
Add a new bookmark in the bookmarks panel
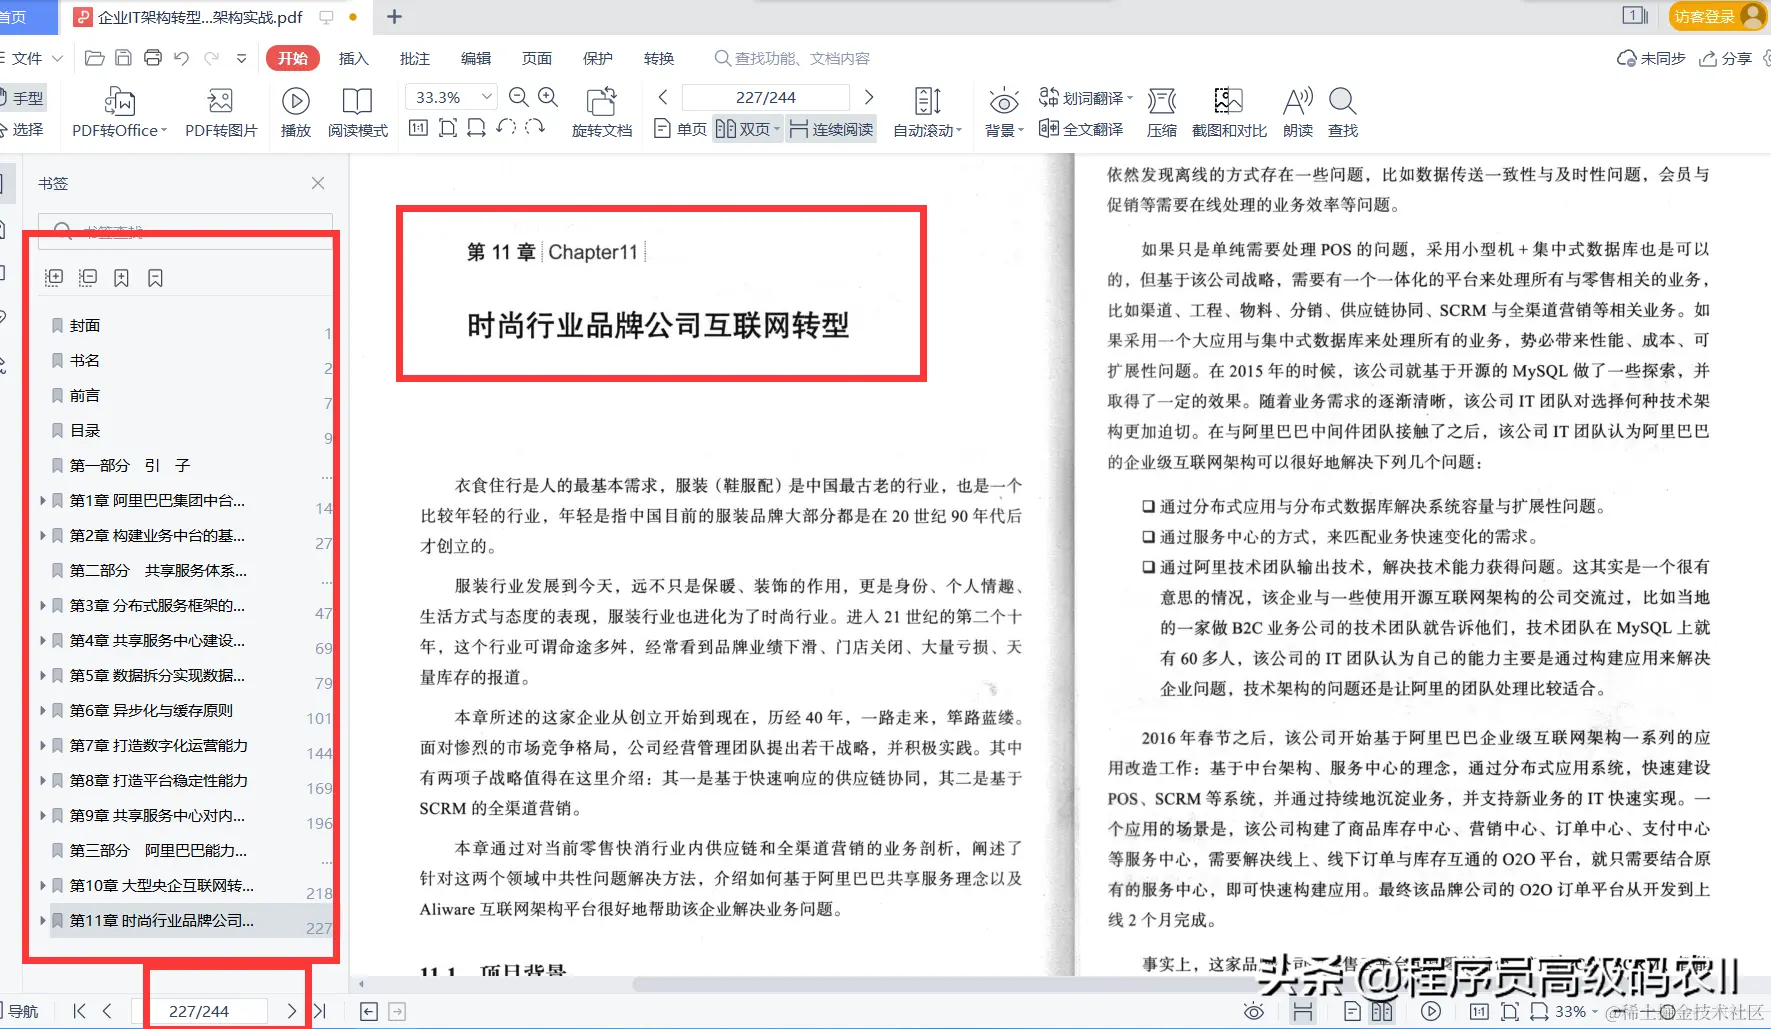121,277
